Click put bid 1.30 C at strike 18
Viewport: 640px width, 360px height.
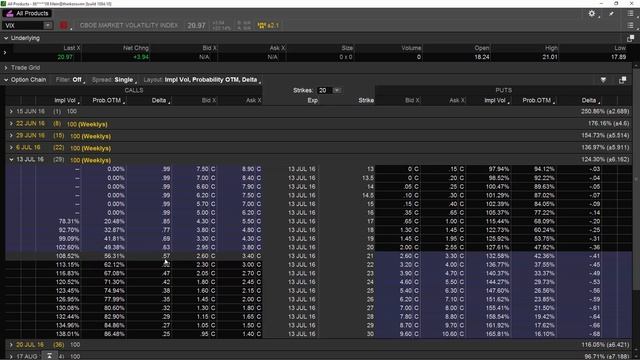(408, 230)
